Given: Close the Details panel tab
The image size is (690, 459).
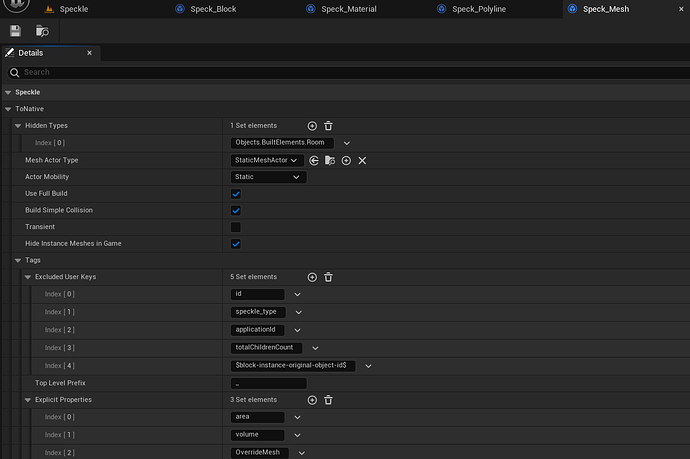Looking at the screenshot, I should coord(89,53).
